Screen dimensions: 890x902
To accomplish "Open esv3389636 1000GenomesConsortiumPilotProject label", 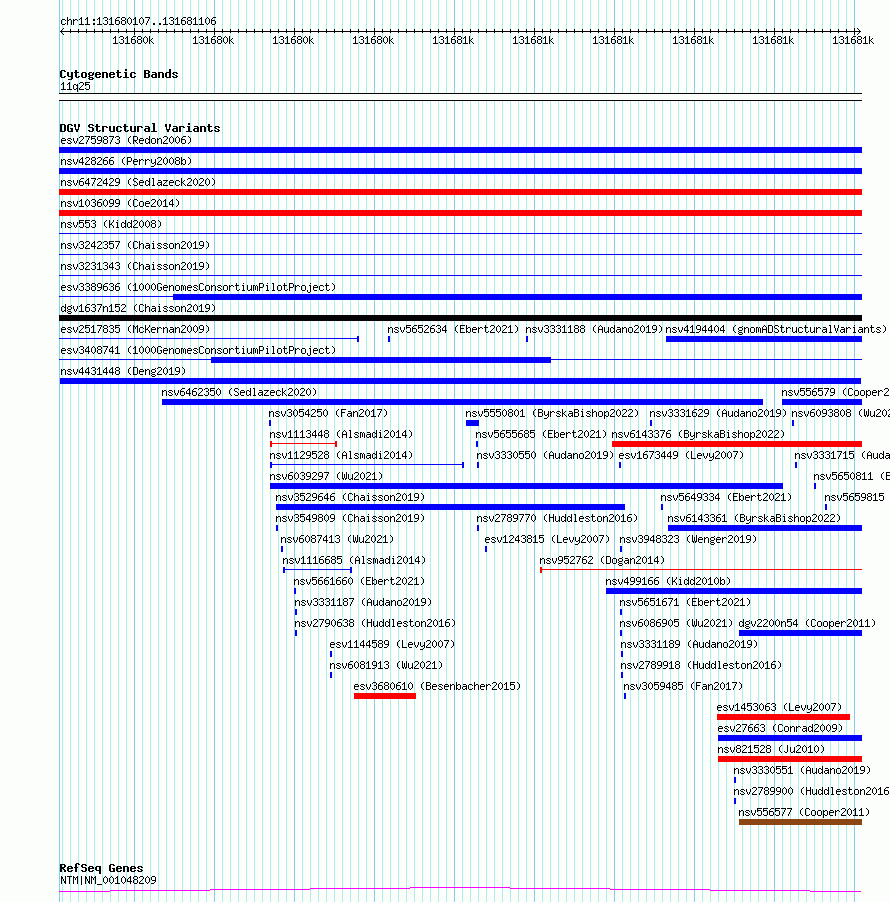I will click(x=198, y=288).
